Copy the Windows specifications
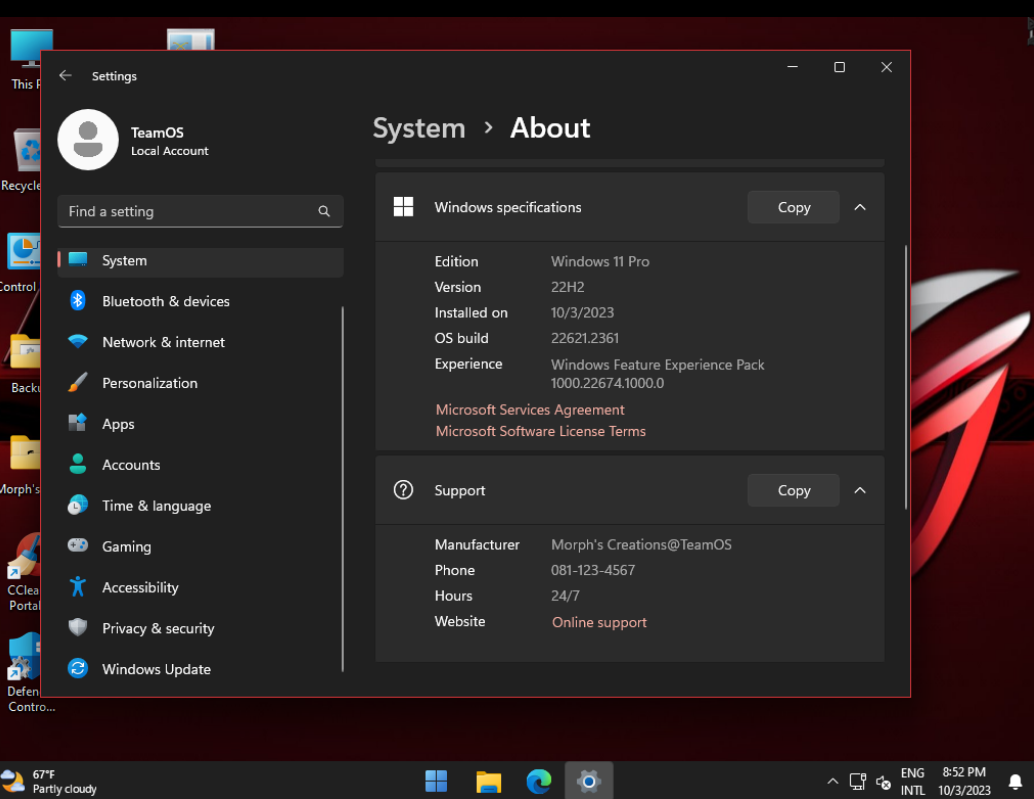 tap(793, 207)
